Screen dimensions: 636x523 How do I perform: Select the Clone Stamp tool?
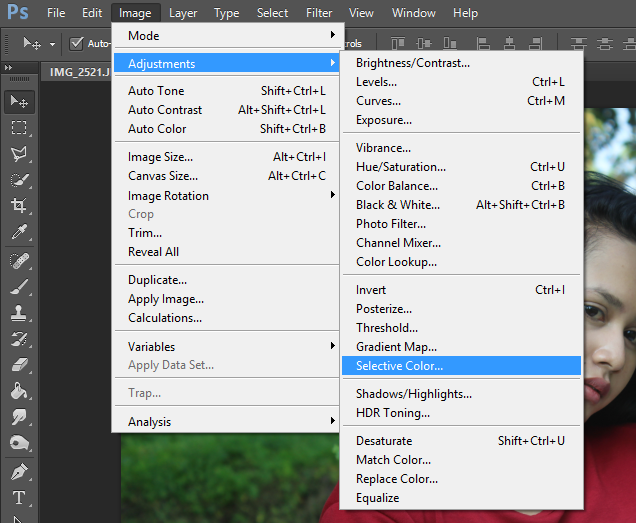[x=19, y=313]
